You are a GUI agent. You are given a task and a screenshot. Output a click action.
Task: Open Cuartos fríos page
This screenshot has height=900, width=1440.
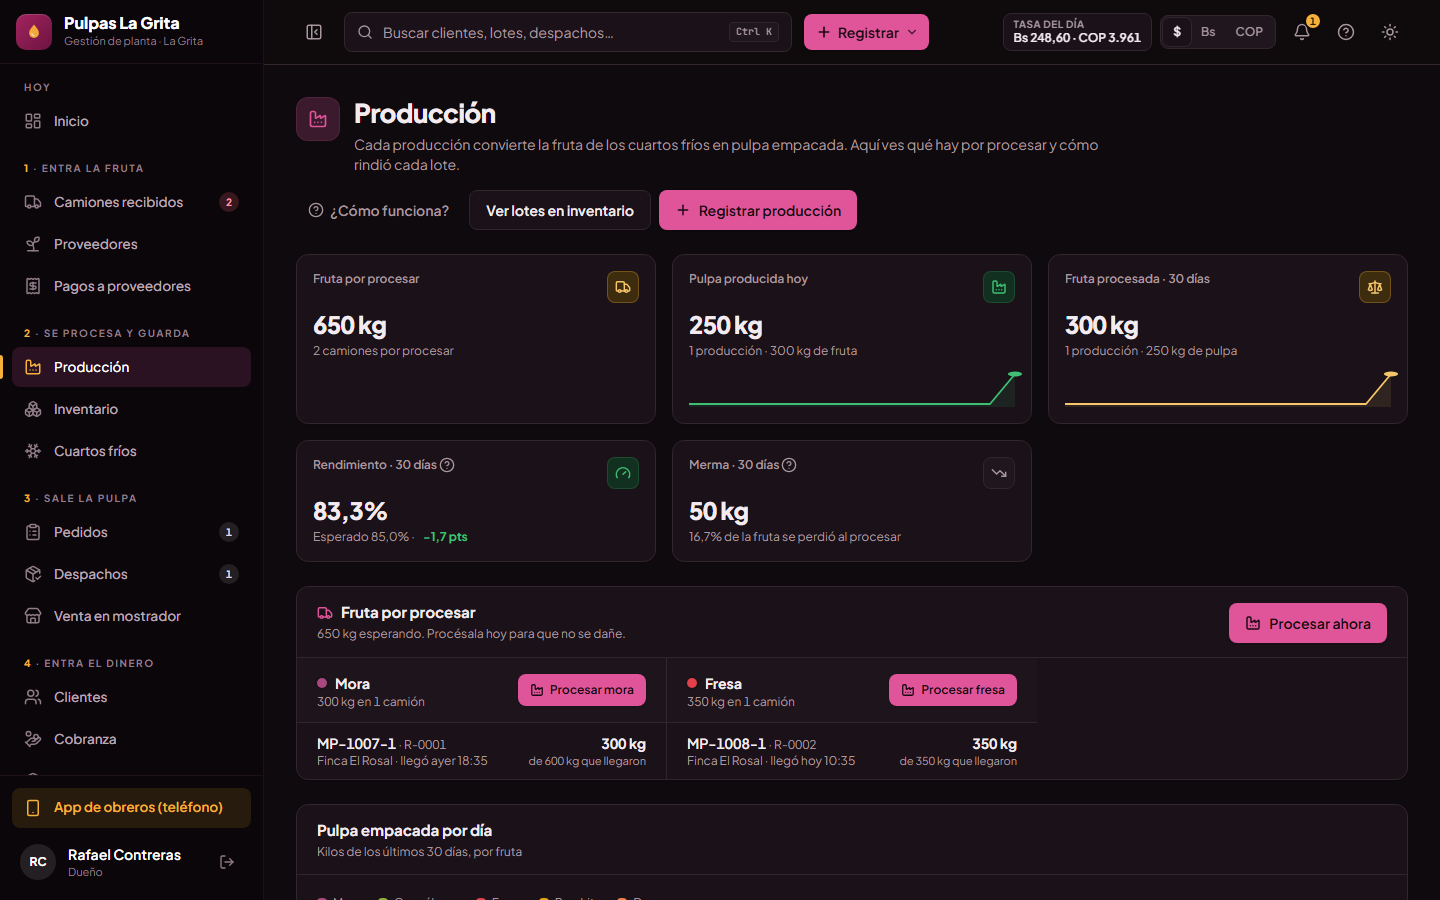pos(131,451)
